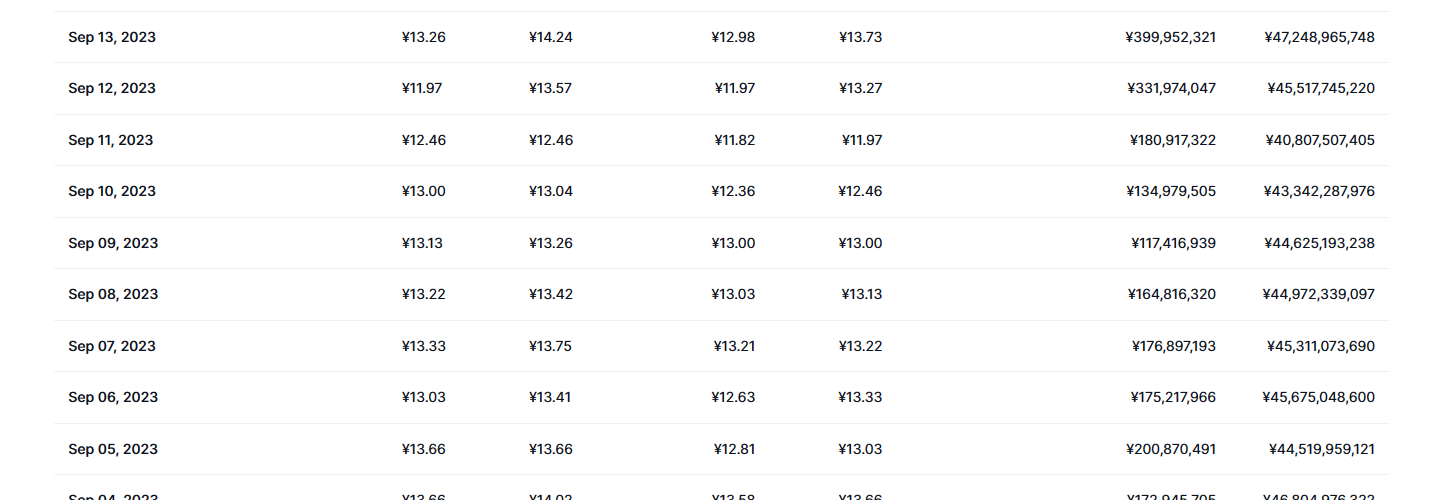
Task: Select the Sep 09, 2023 date cell
Action: pos(113,243)
